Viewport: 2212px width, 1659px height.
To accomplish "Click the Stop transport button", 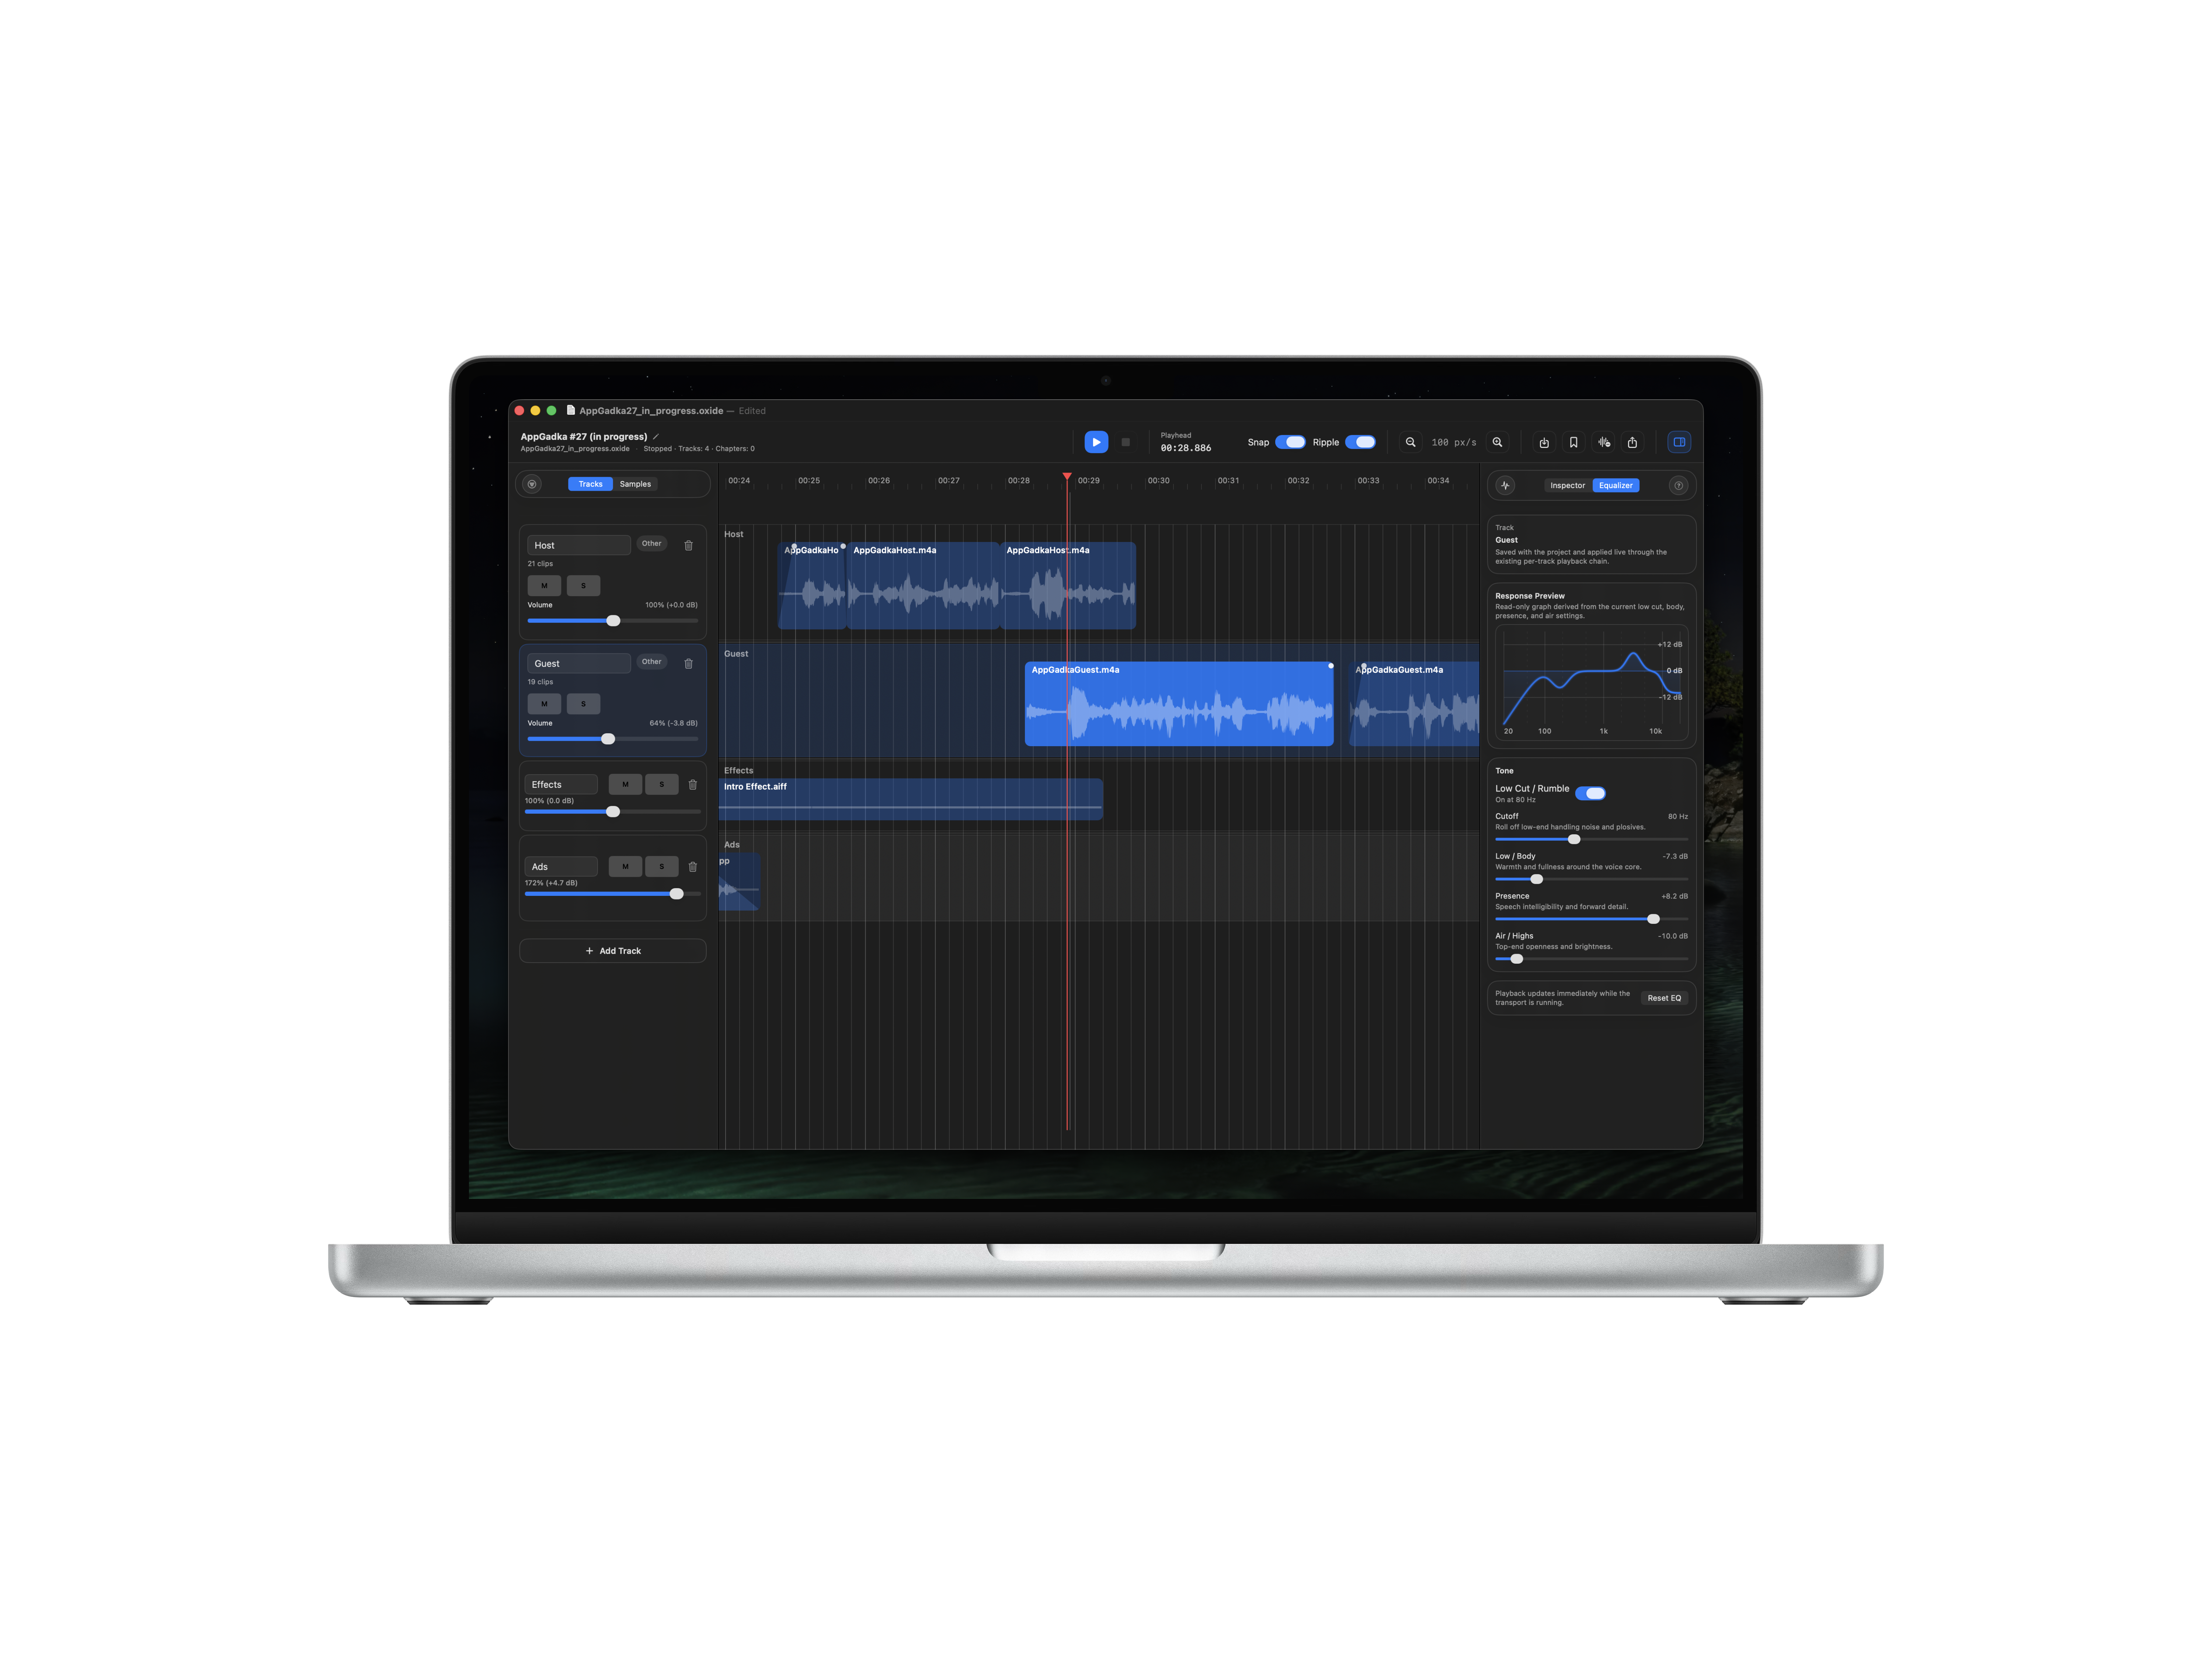I will 1125,442.
